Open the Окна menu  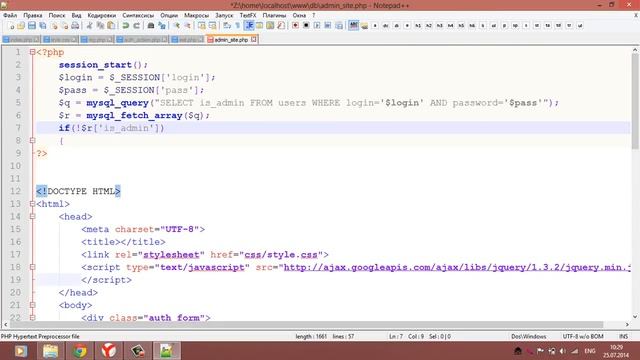pos(299,16)
